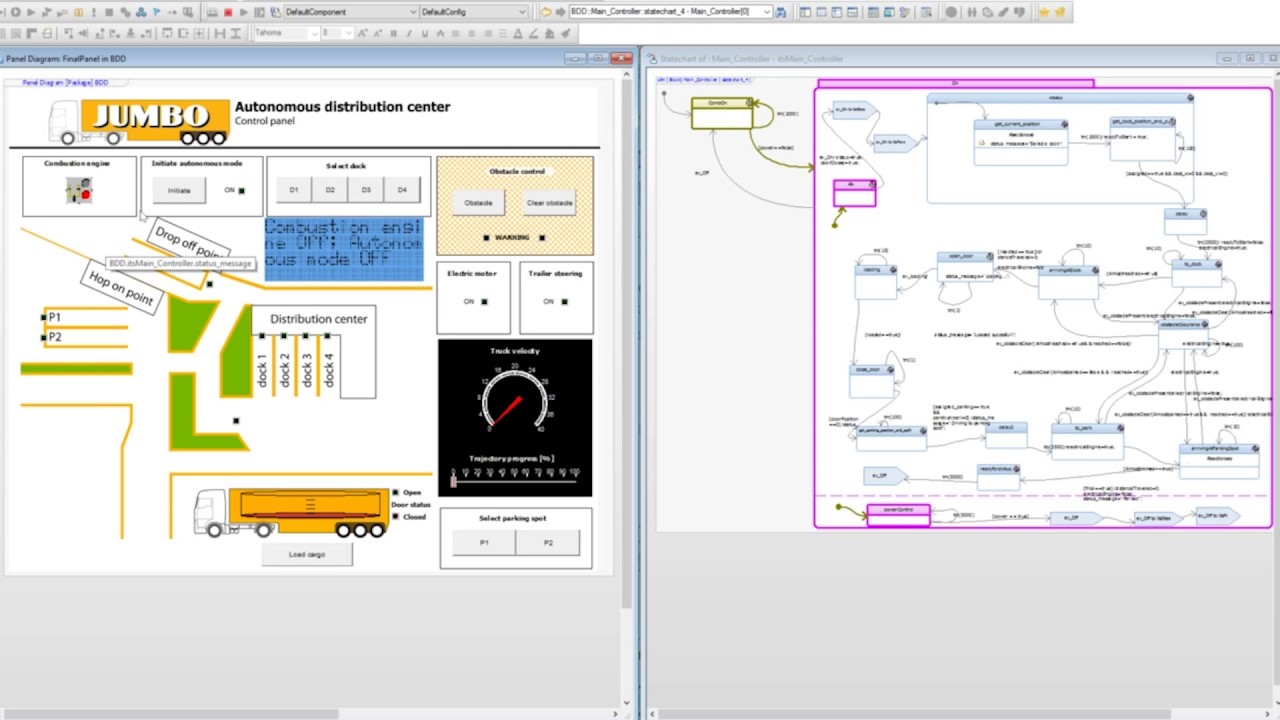Click the Clear obstacle button
Image resolution: width=1280 pixels, height=720 pixels.
(x=549, y=203)
